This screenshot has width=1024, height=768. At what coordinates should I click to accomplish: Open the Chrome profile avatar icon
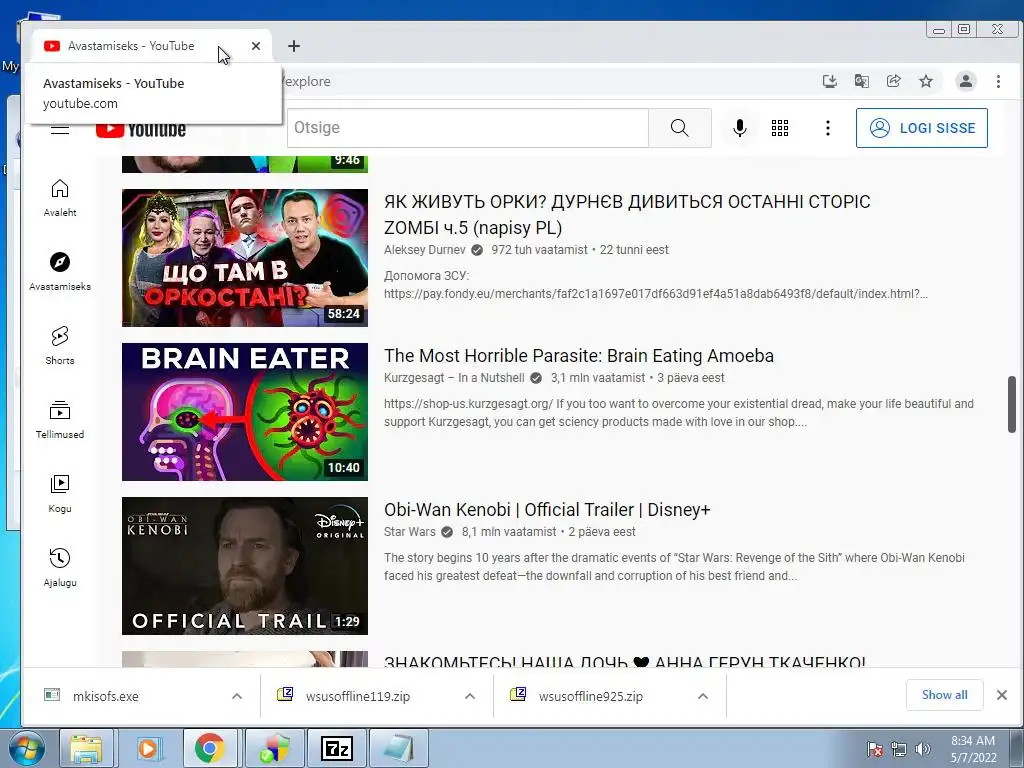[966, 81]
